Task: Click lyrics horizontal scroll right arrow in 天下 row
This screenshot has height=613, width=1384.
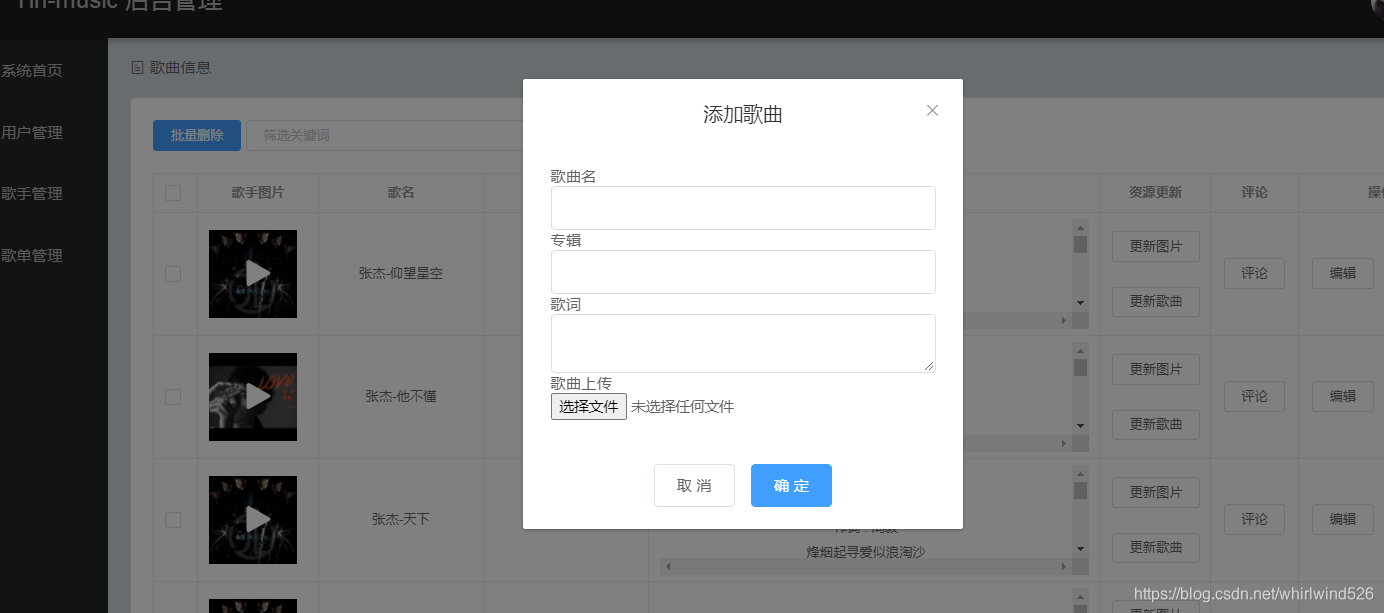Action: point(1064,566)
